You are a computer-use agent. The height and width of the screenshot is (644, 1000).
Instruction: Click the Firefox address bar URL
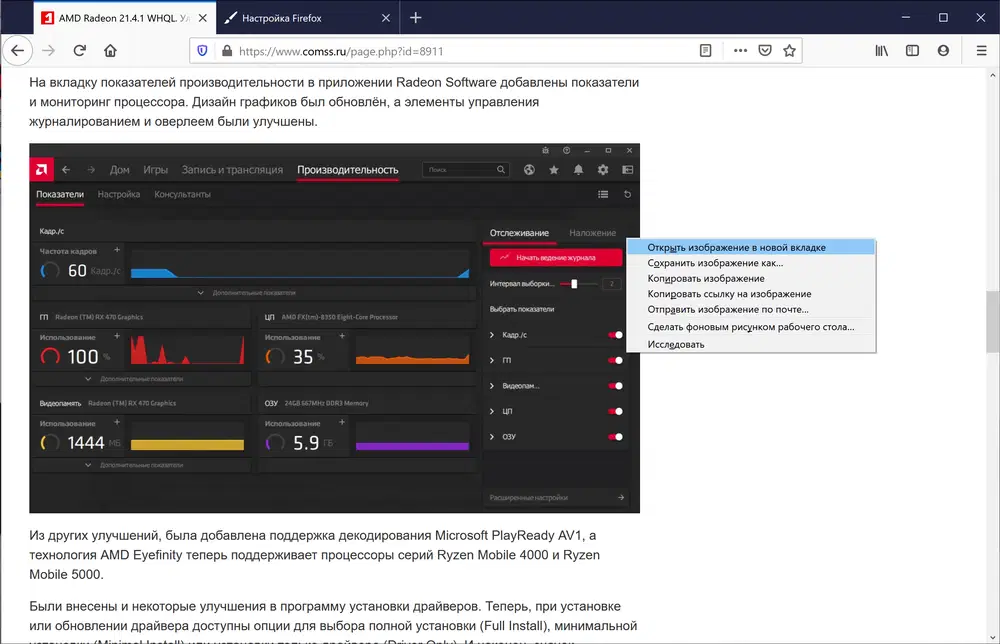click(x=341, y=51)
